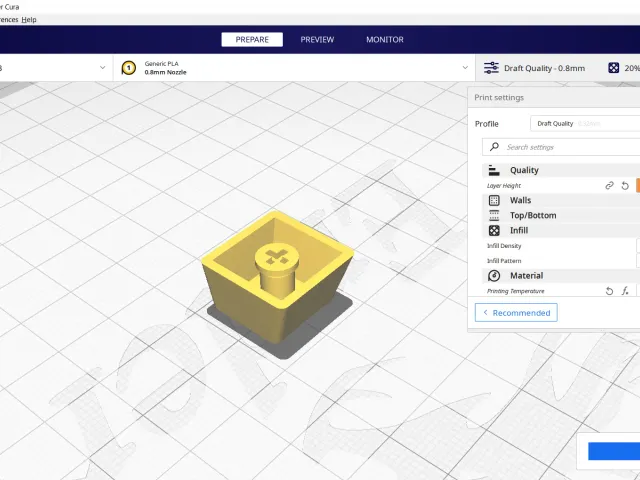Go back to Recommended print settings
640x480 pixels.
pos(516,313)
